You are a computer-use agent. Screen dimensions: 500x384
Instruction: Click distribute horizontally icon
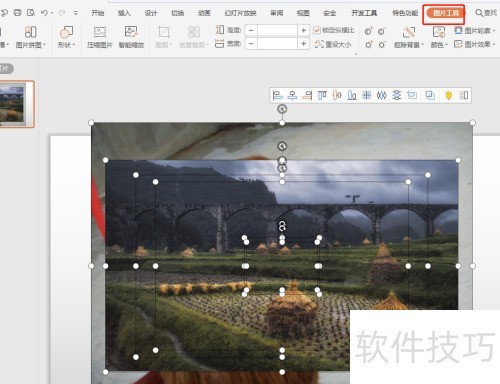(367, 95)
